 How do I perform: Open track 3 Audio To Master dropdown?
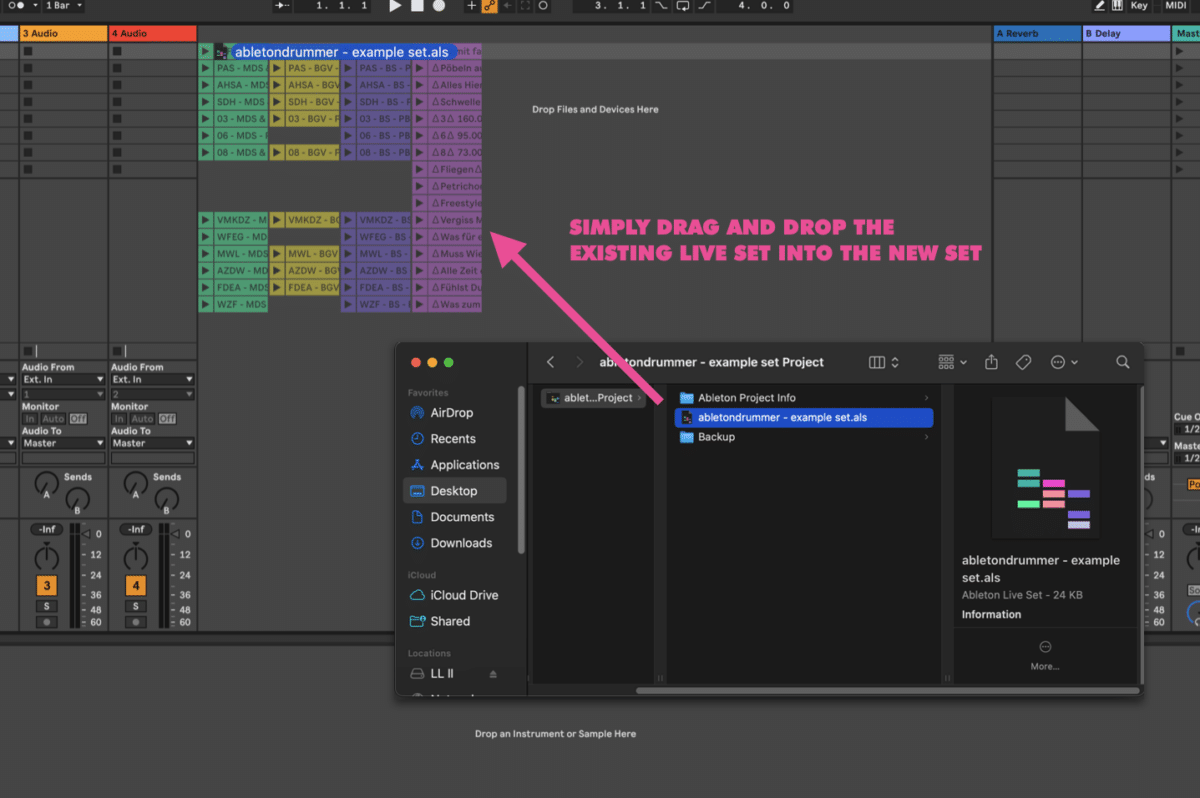pos(63,443)
